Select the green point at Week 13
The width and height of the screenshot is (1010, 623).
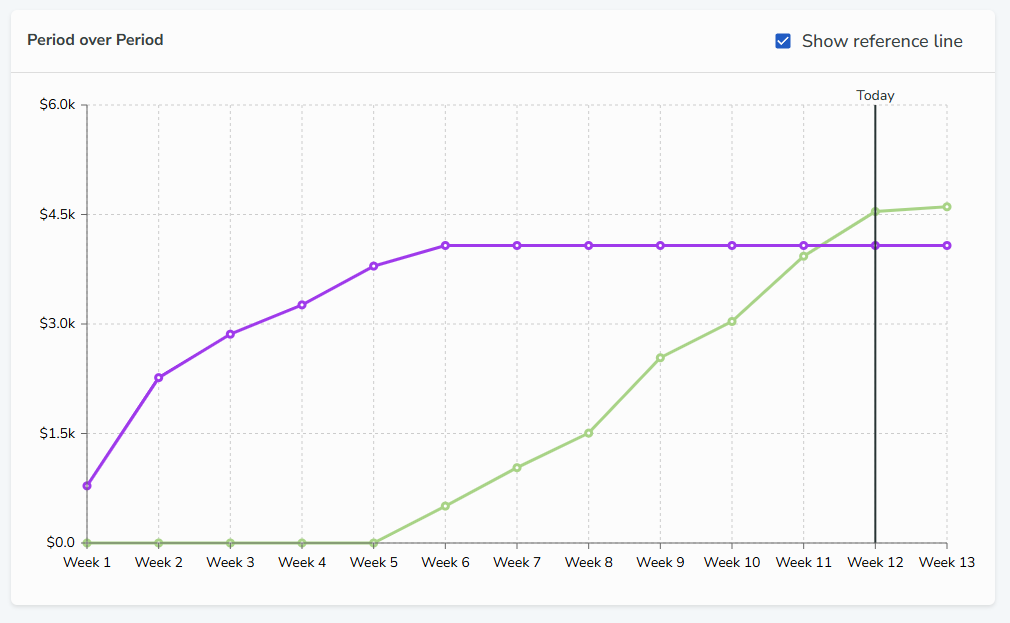[947, 207]
